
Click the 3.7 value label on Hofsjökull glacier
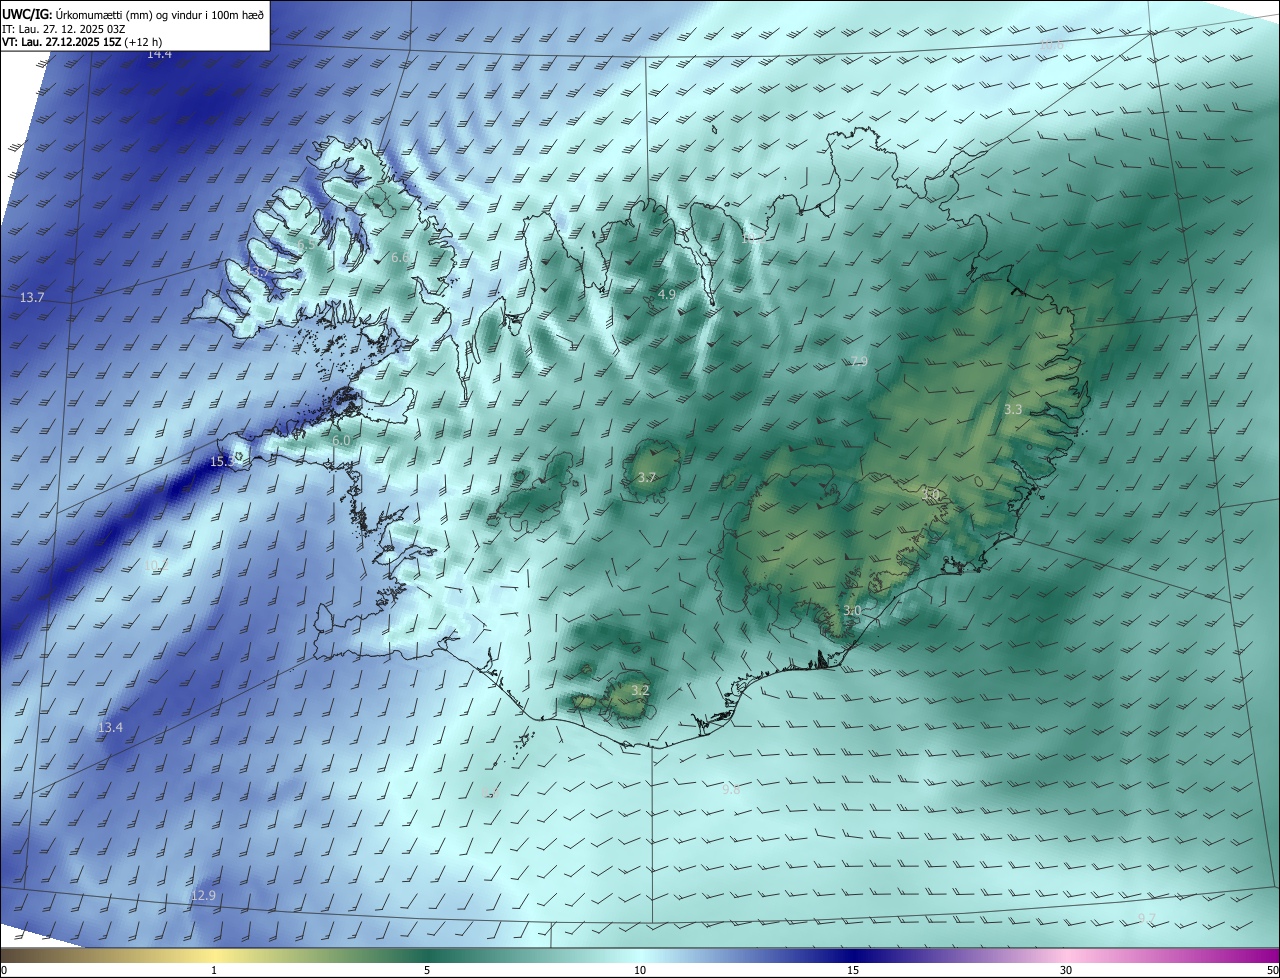(646, 479)
